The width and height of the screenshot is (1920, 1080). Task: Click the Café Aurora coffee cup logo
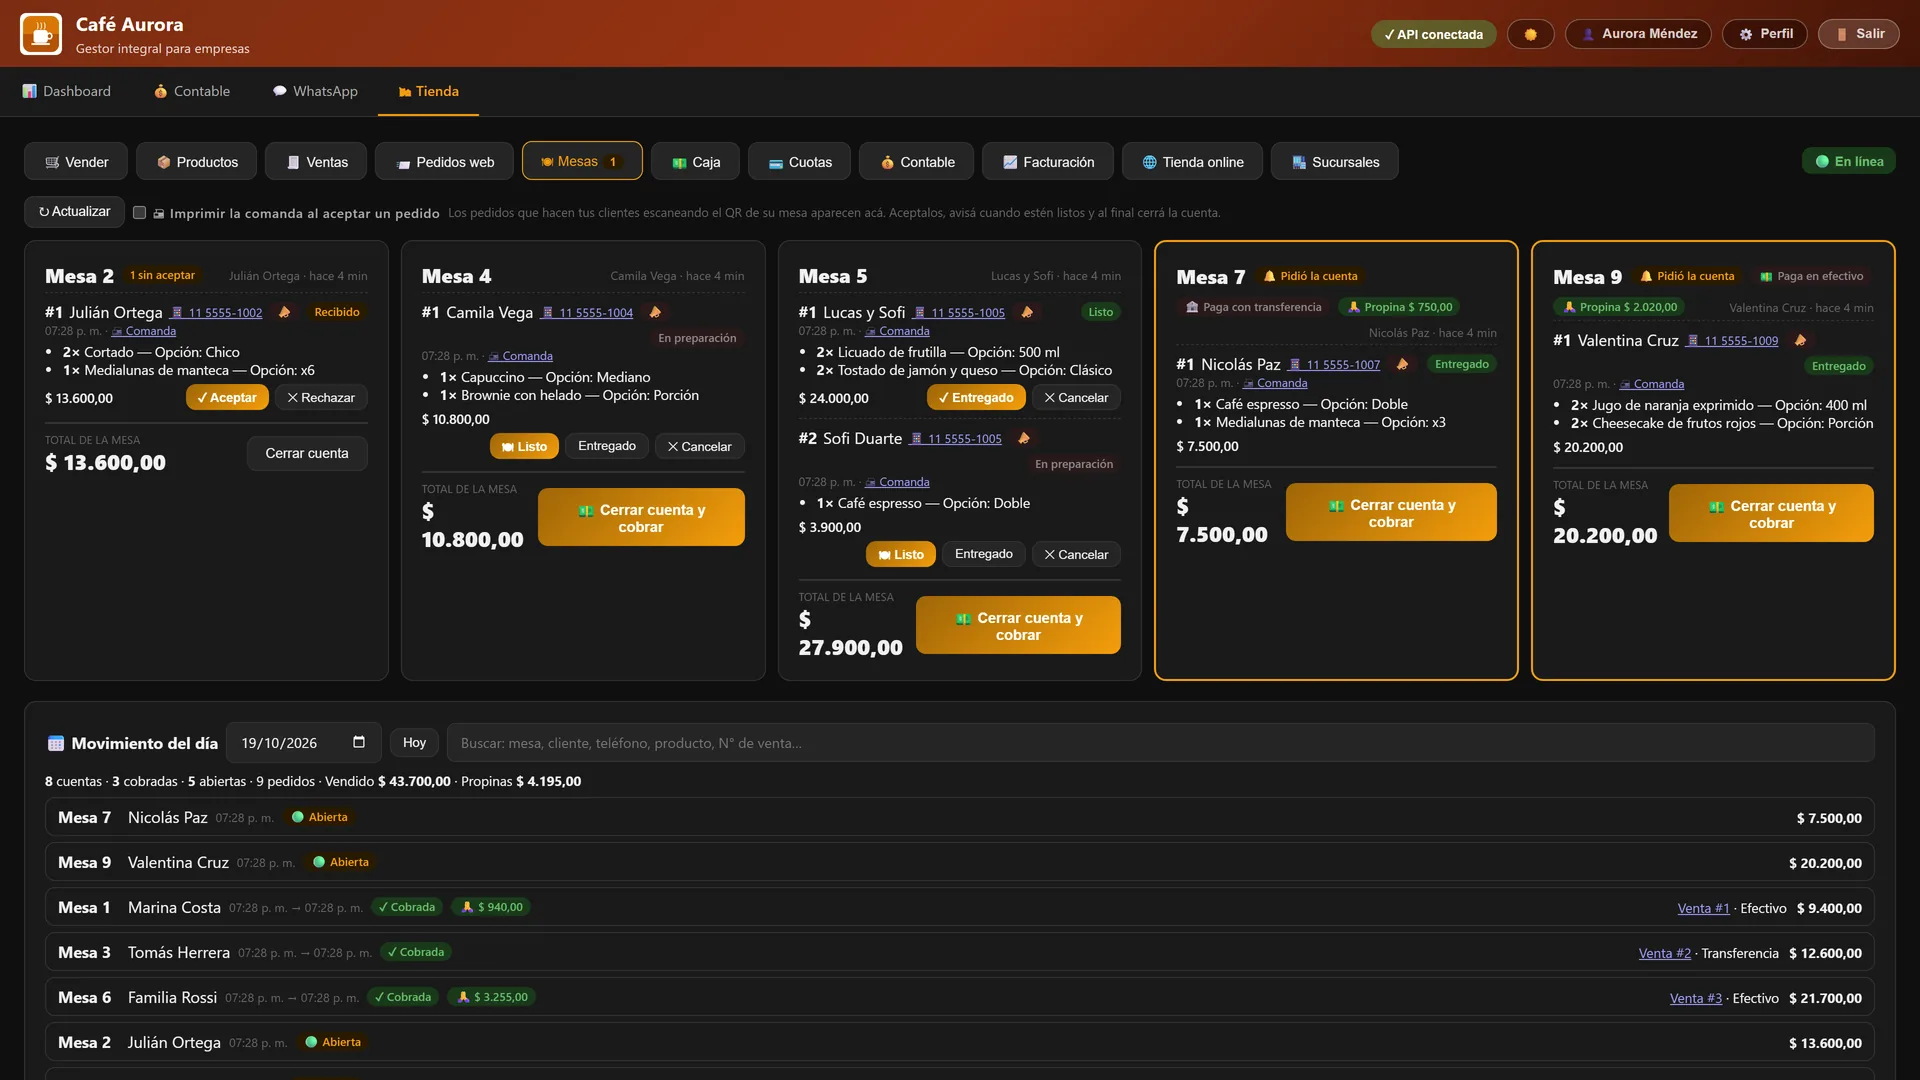coord(41,34)
